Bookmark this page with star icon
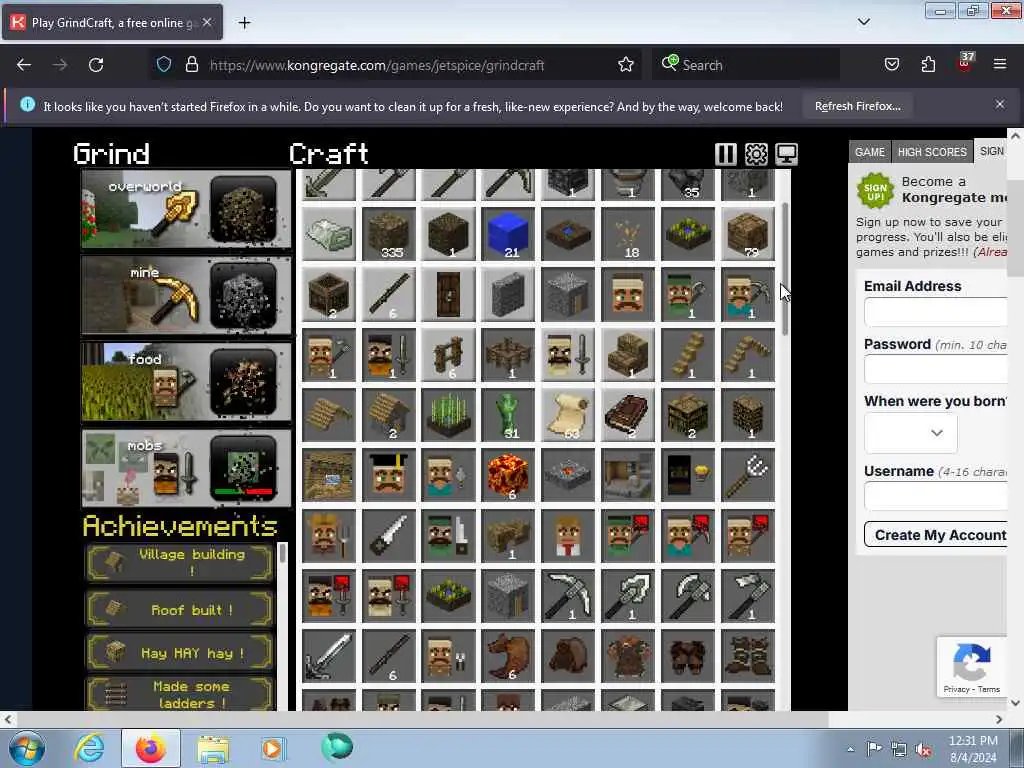The image size is (1024, 768). pos(626,65)
